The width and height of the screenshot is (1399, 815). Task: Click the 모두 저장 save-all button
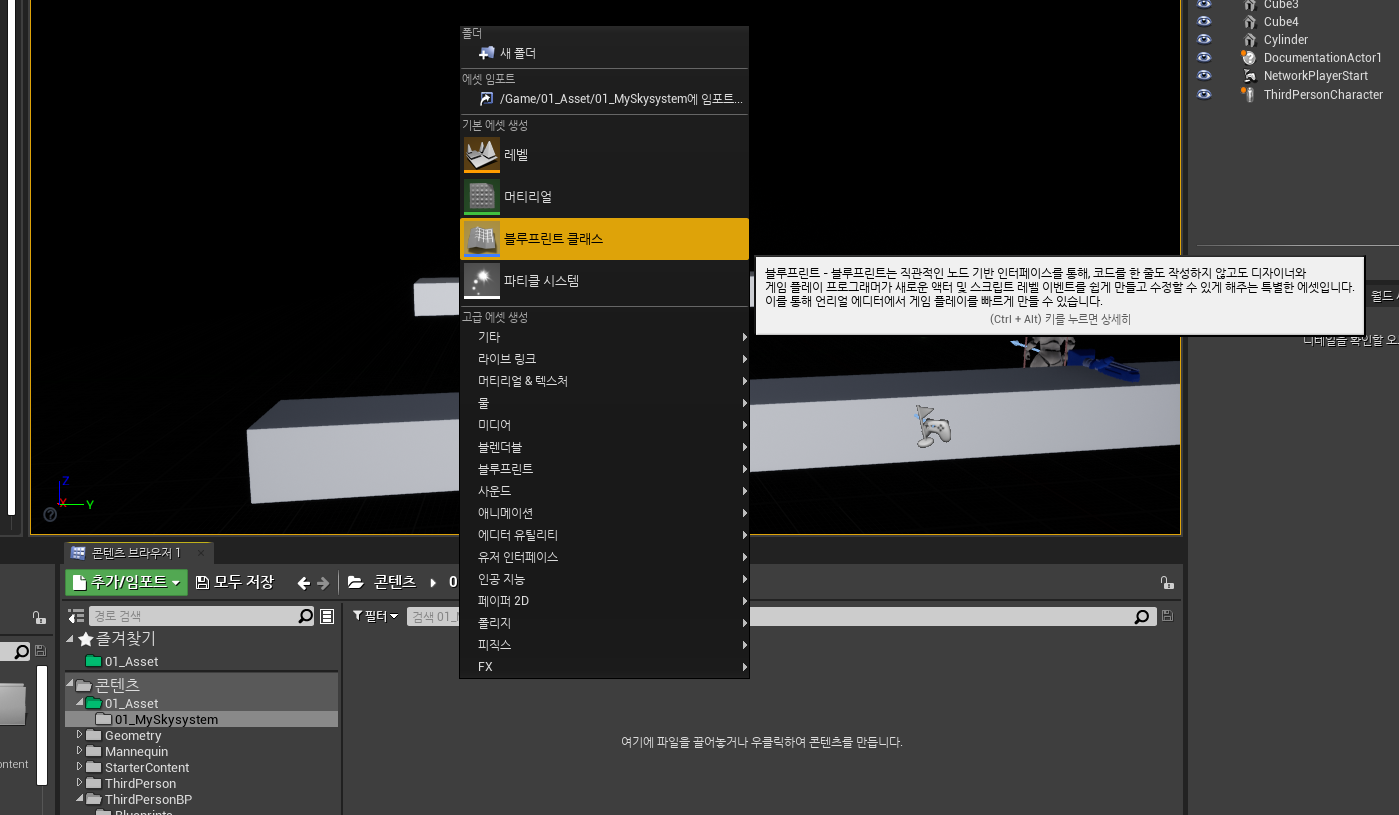[x=235, y=582]
